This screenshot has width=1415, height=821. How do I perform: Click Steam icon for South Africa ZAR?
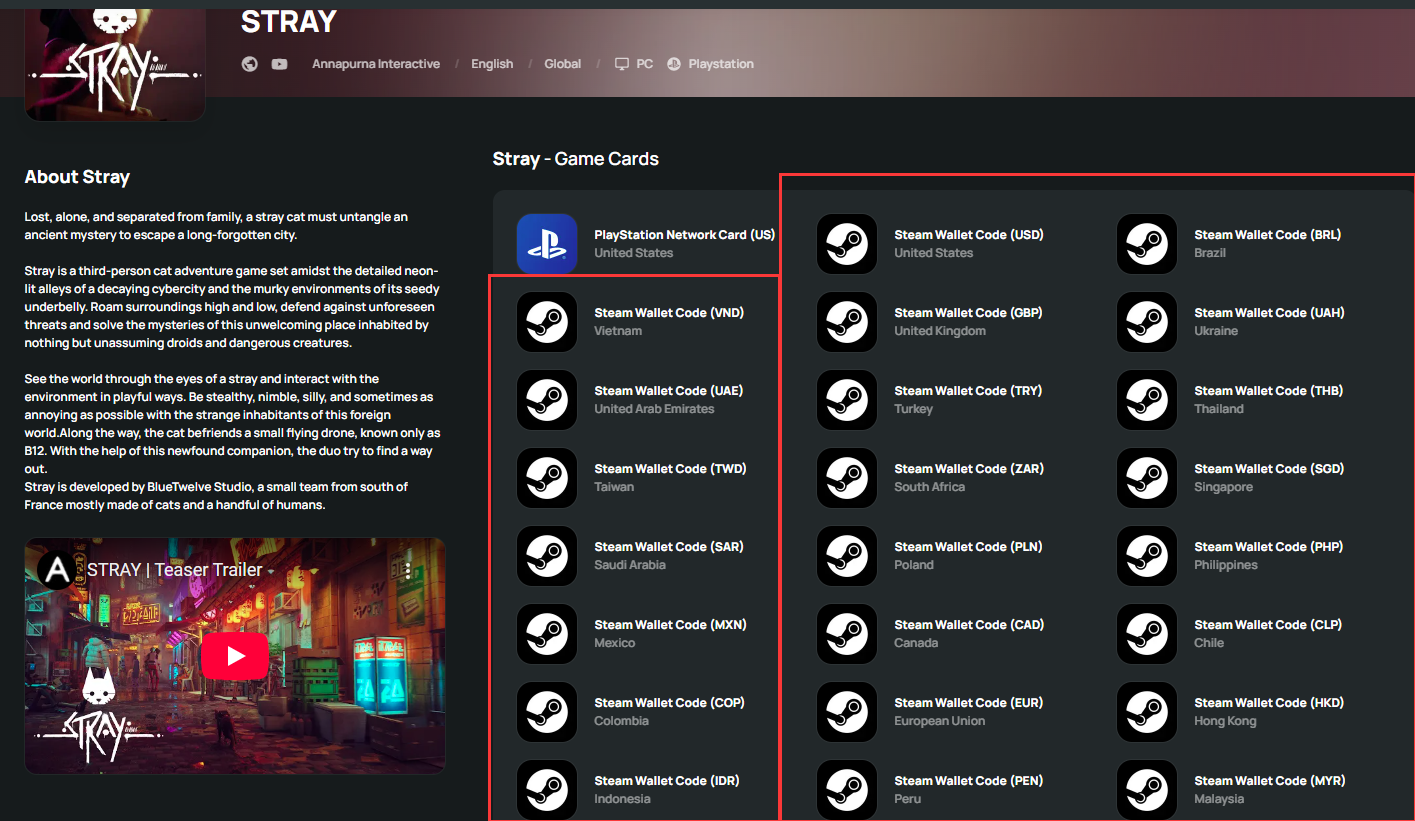pos(847,478)
